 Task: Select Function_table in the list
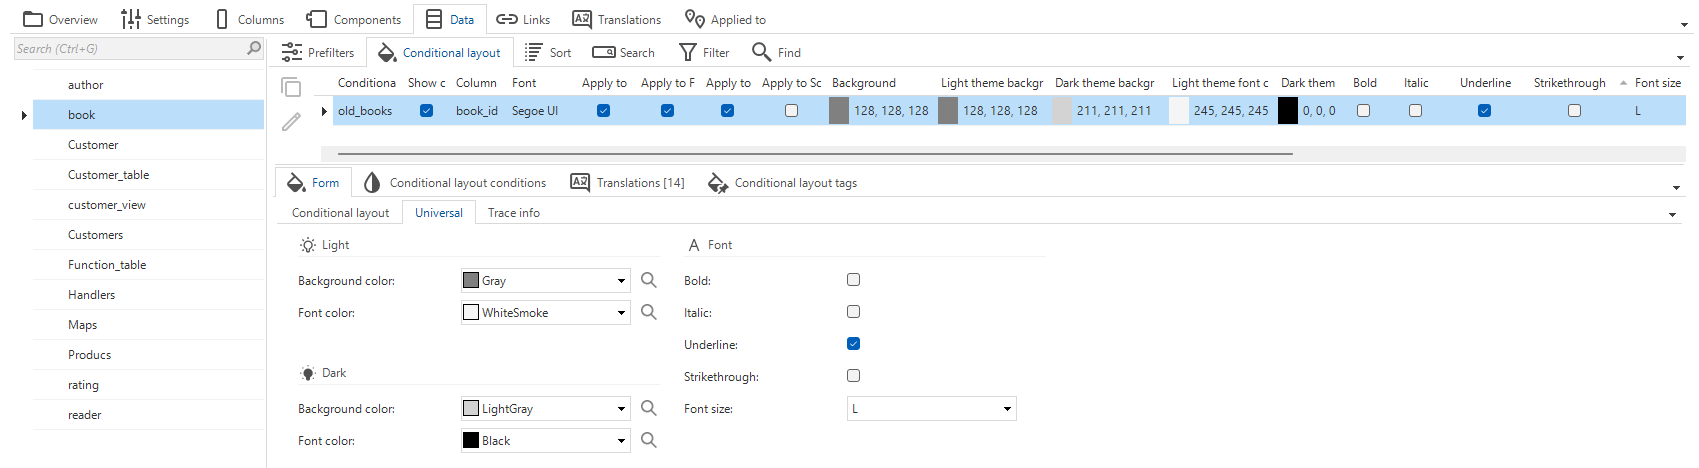pos(148,265)
